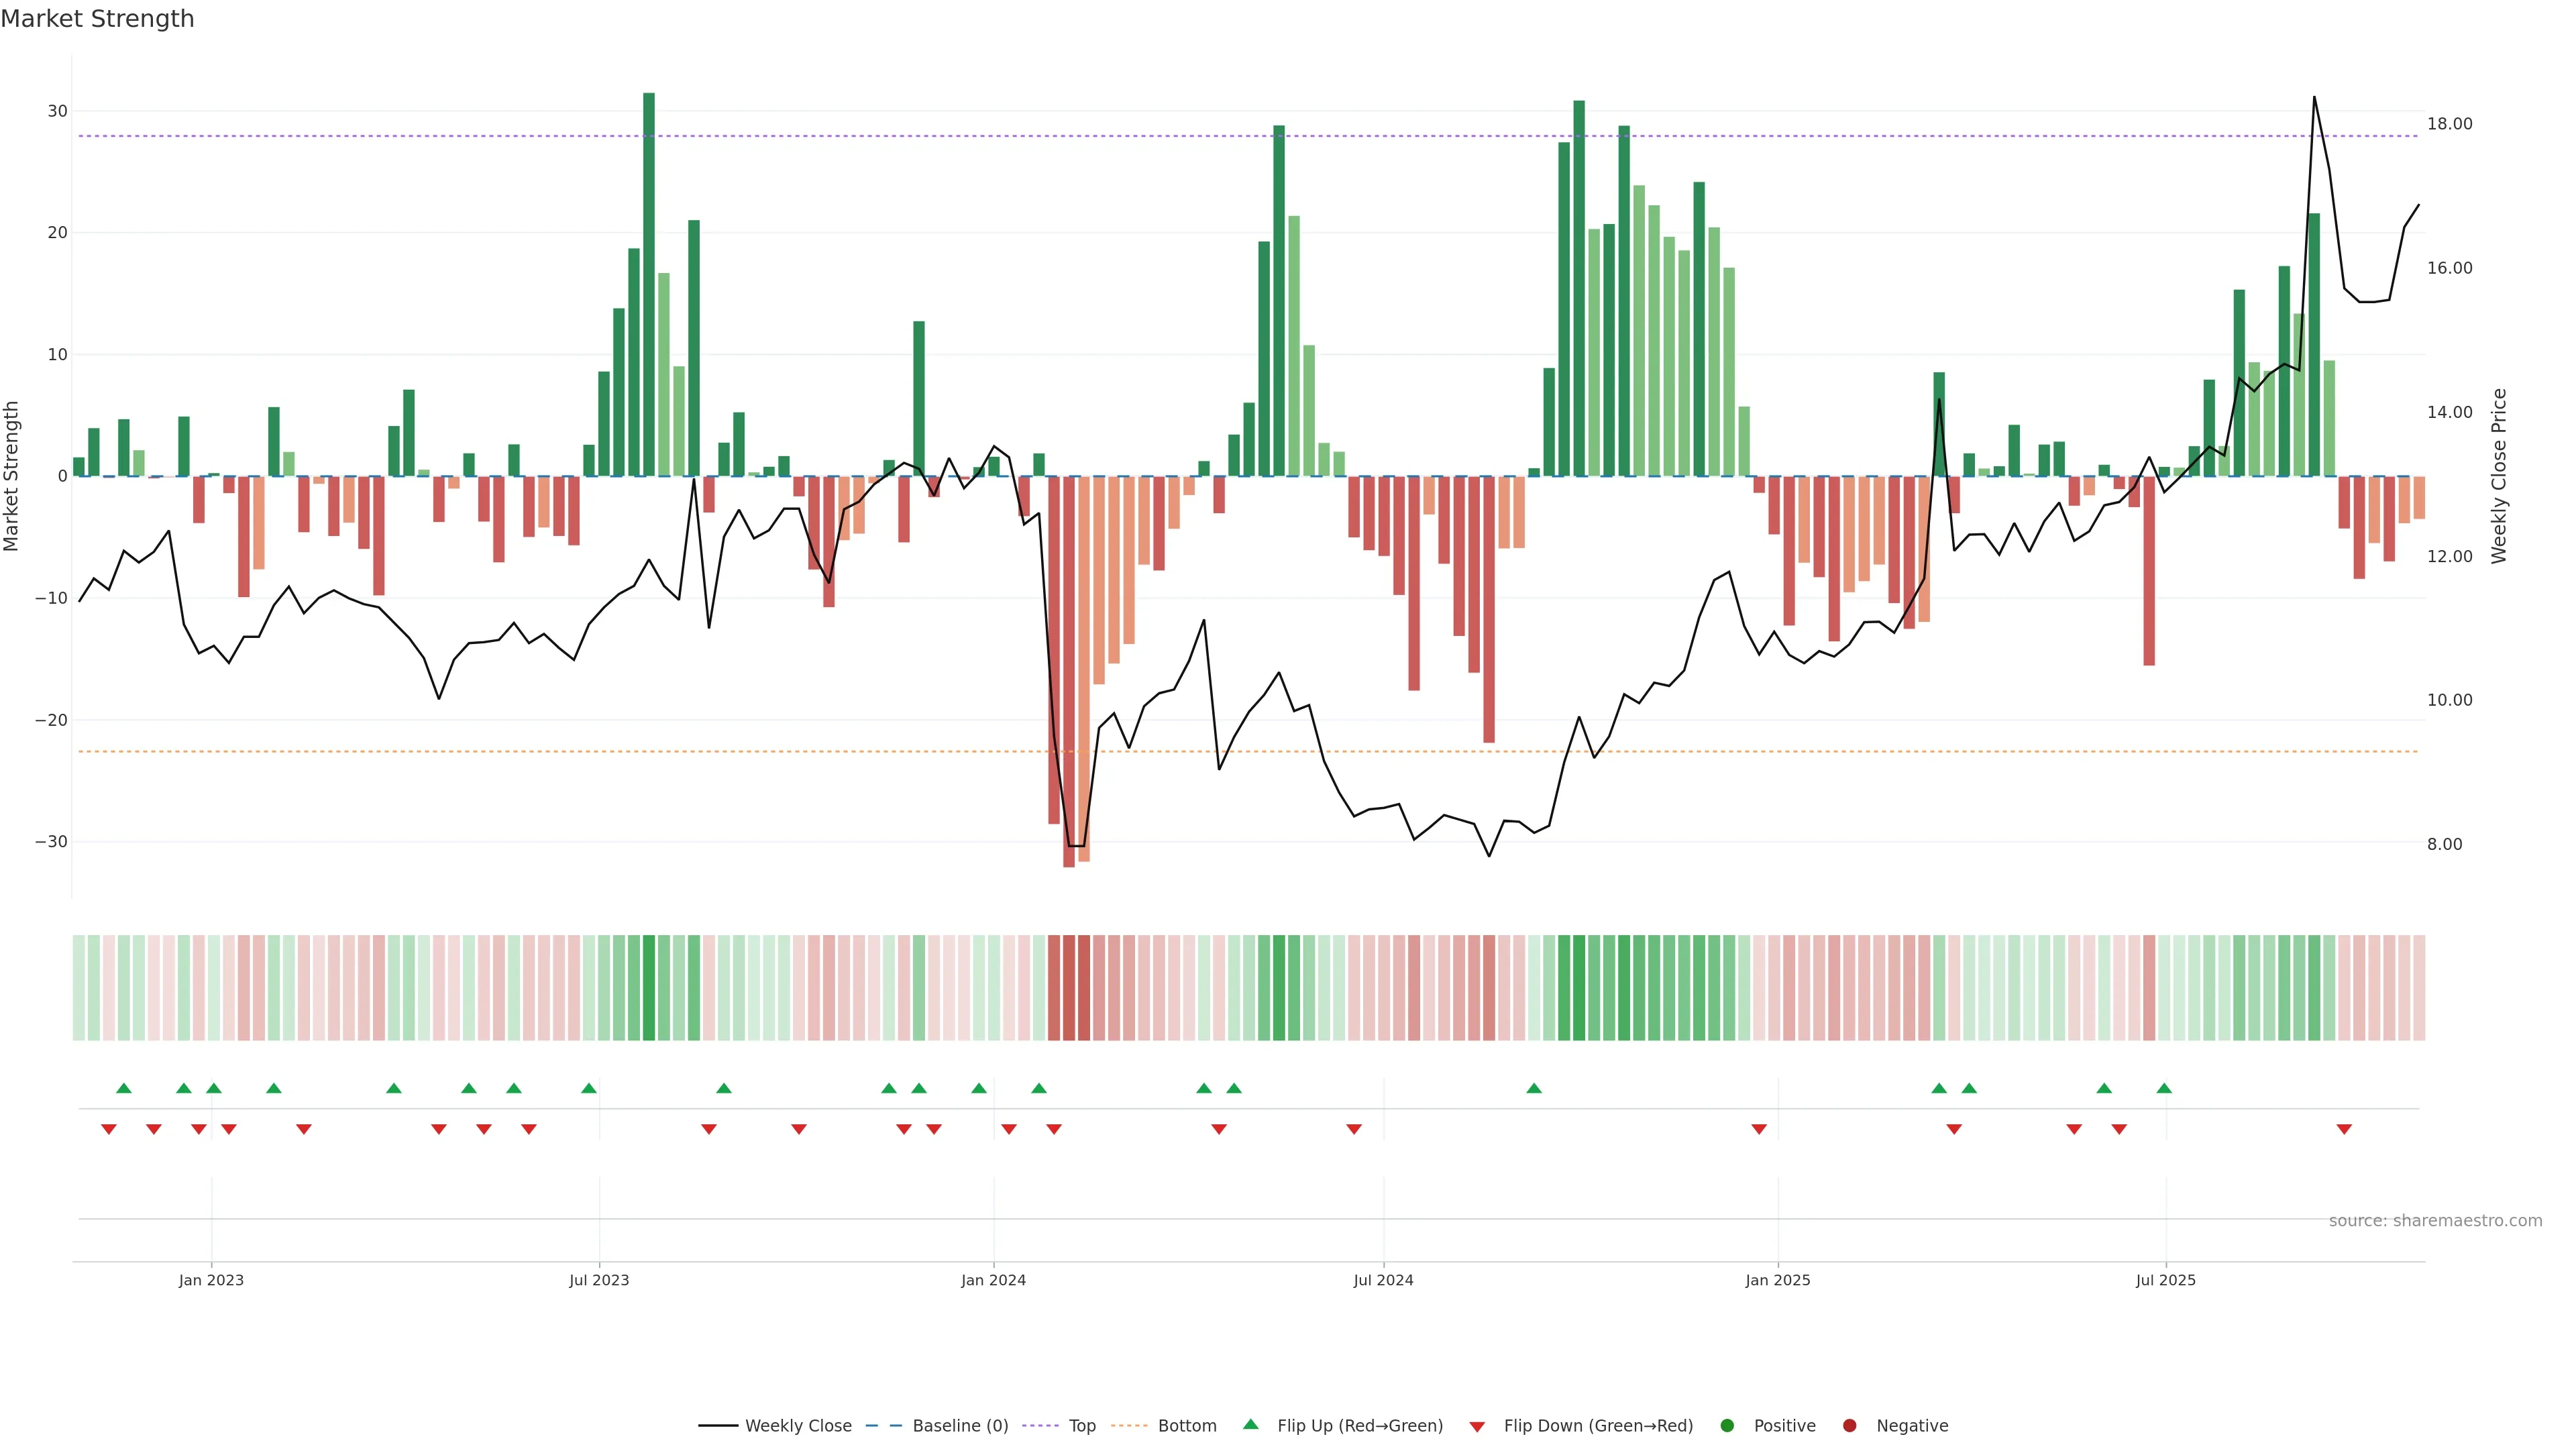Toggle Flip Down (Green→Red) legend label
This screenshot has width=2576, height=1449.
tap(1598, 1426)
